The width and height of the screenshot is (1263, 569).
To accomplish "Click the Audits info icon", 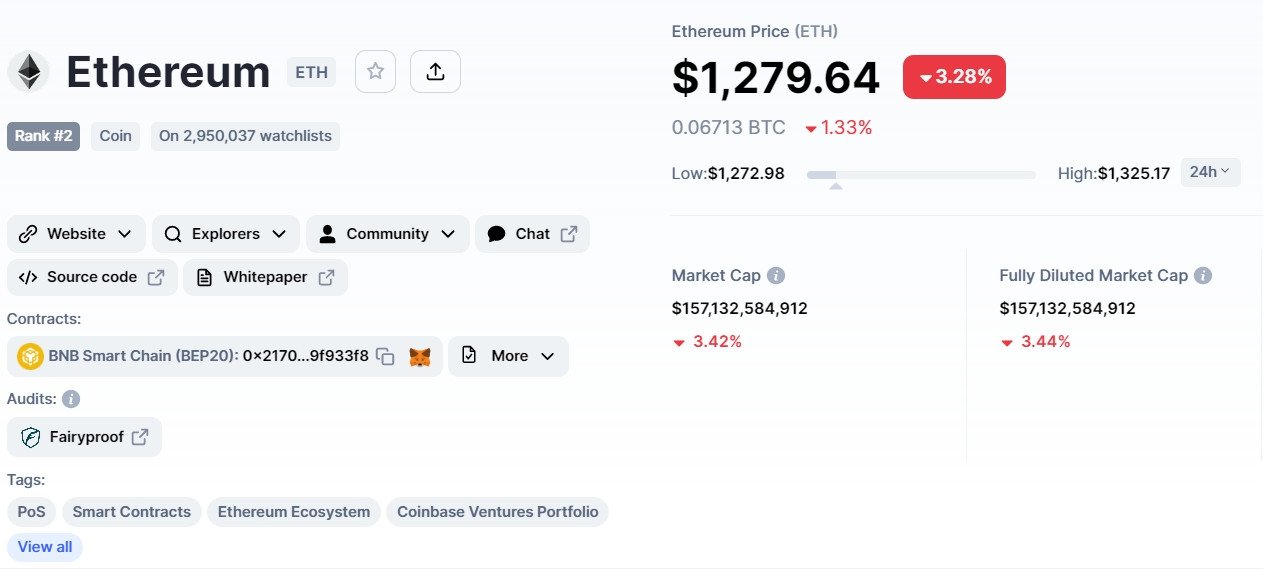I will (71, 399).
